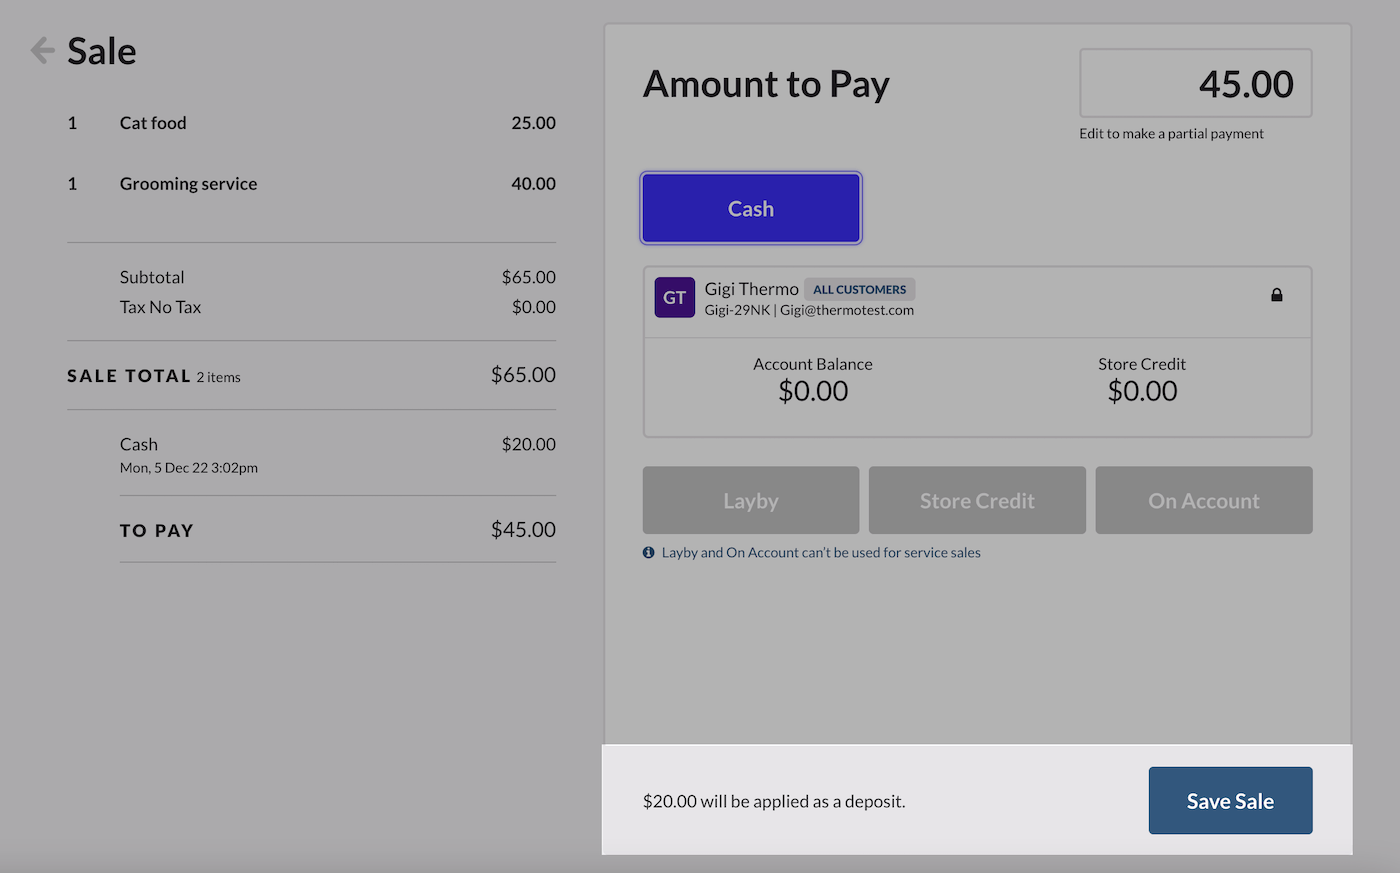
Task: Click the info icon near Layby notice
Action: [x=651, y=551]
